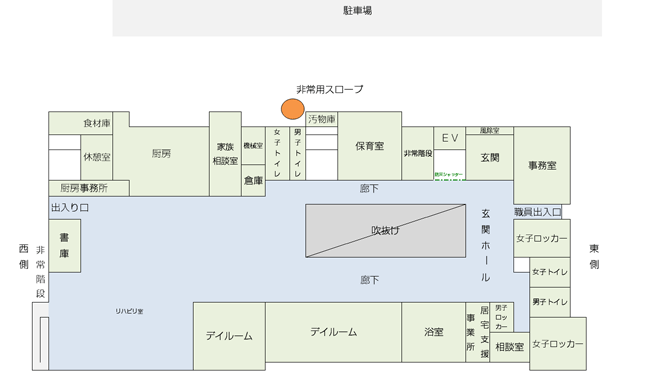650x378 pixels.
Task: Select the gray 吹抜け void area
Action: 386,230
